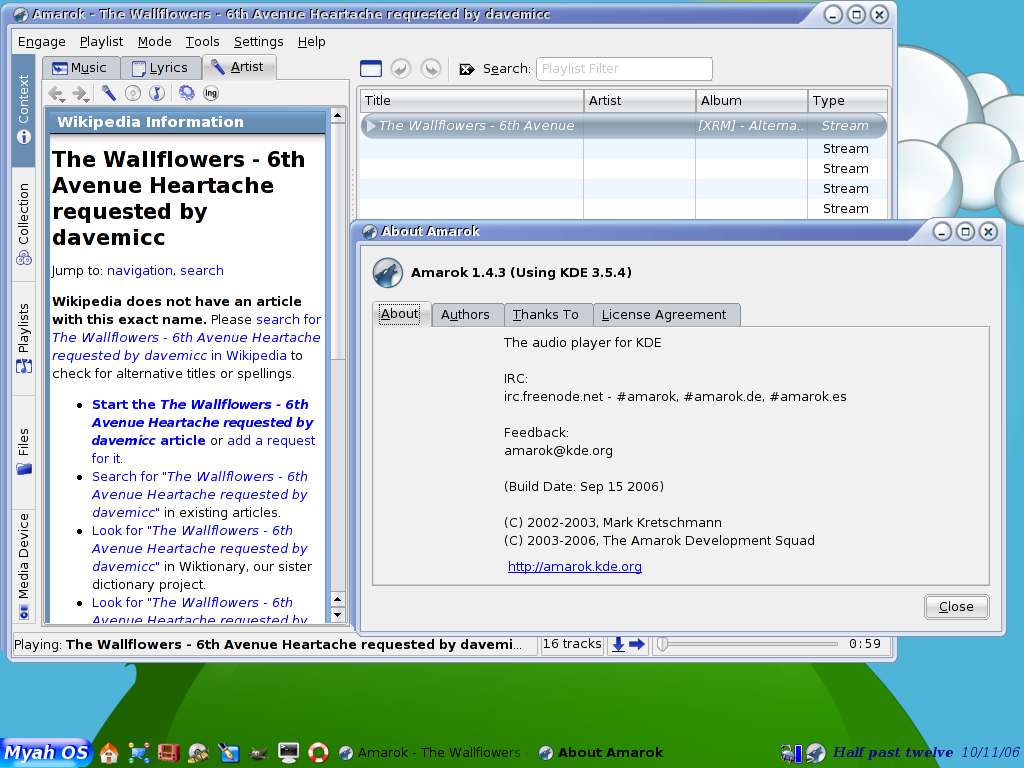
Task: Click the 'add a request' link
Action: [271, 440]
